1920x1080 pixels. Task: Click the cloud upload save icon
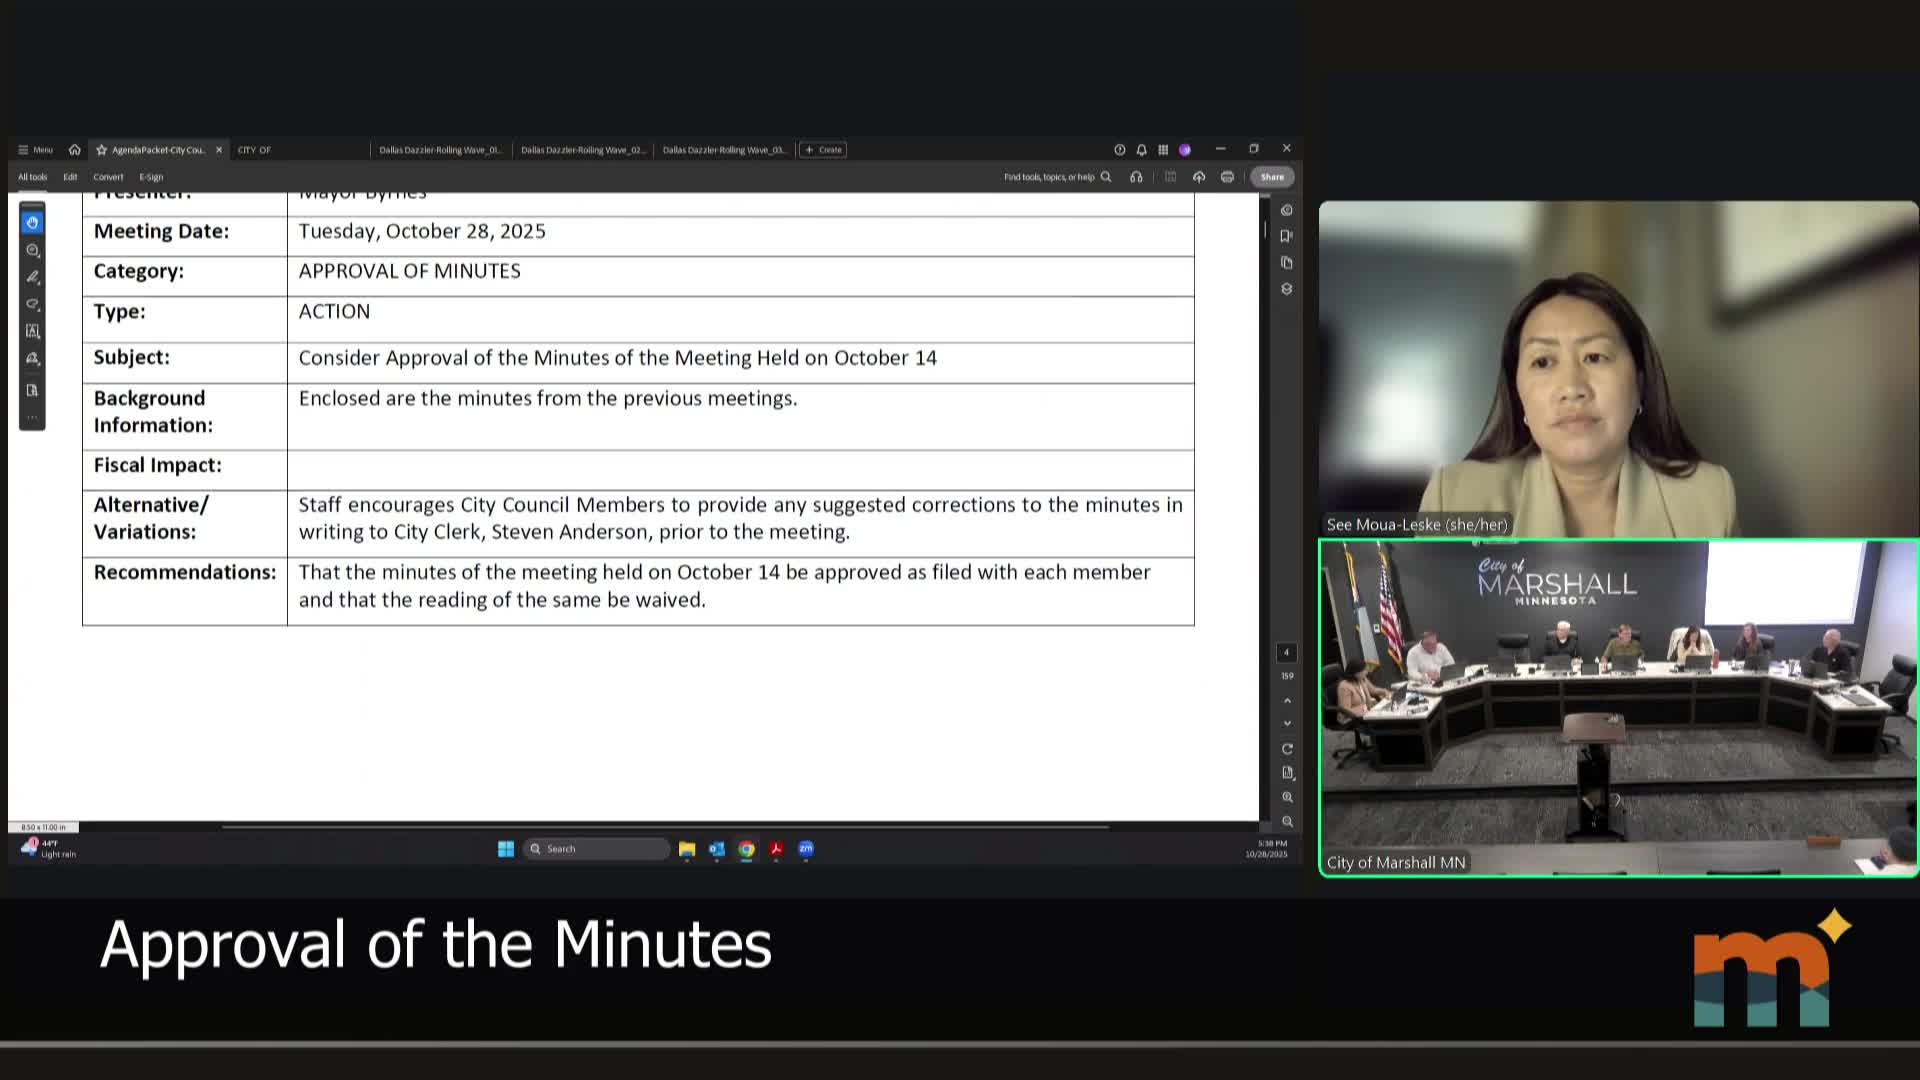click(x=1199, y=177)
